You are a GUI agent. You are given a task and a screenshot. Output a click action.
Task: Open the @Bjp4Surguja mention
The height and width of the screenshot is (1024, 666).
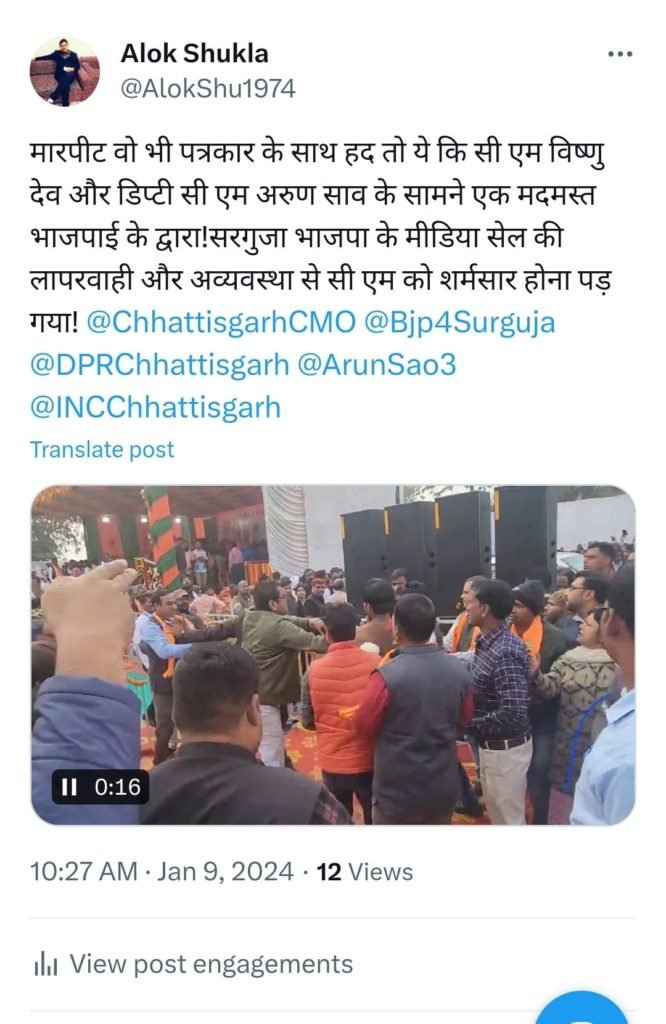pos(459,323)
